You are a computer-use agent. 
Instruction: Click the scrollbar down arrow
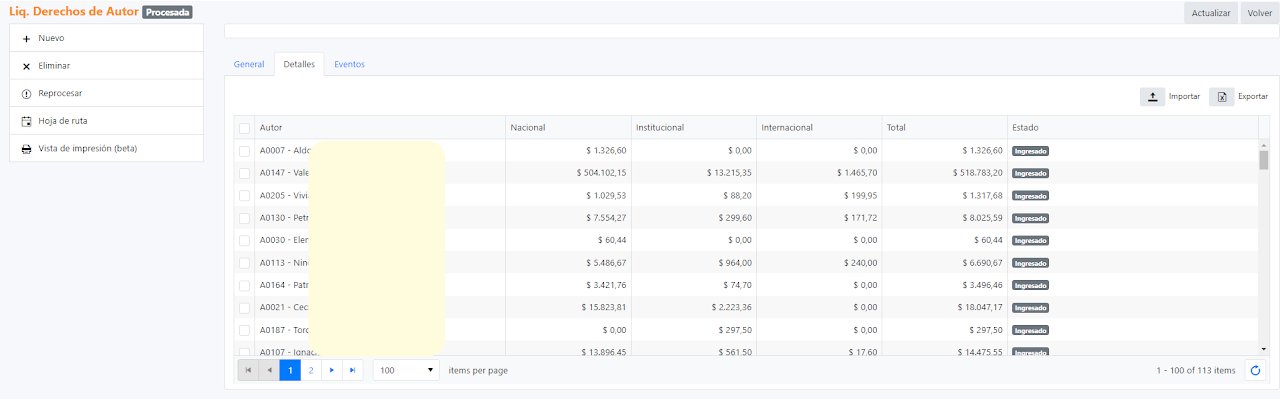click(1263, 348)
